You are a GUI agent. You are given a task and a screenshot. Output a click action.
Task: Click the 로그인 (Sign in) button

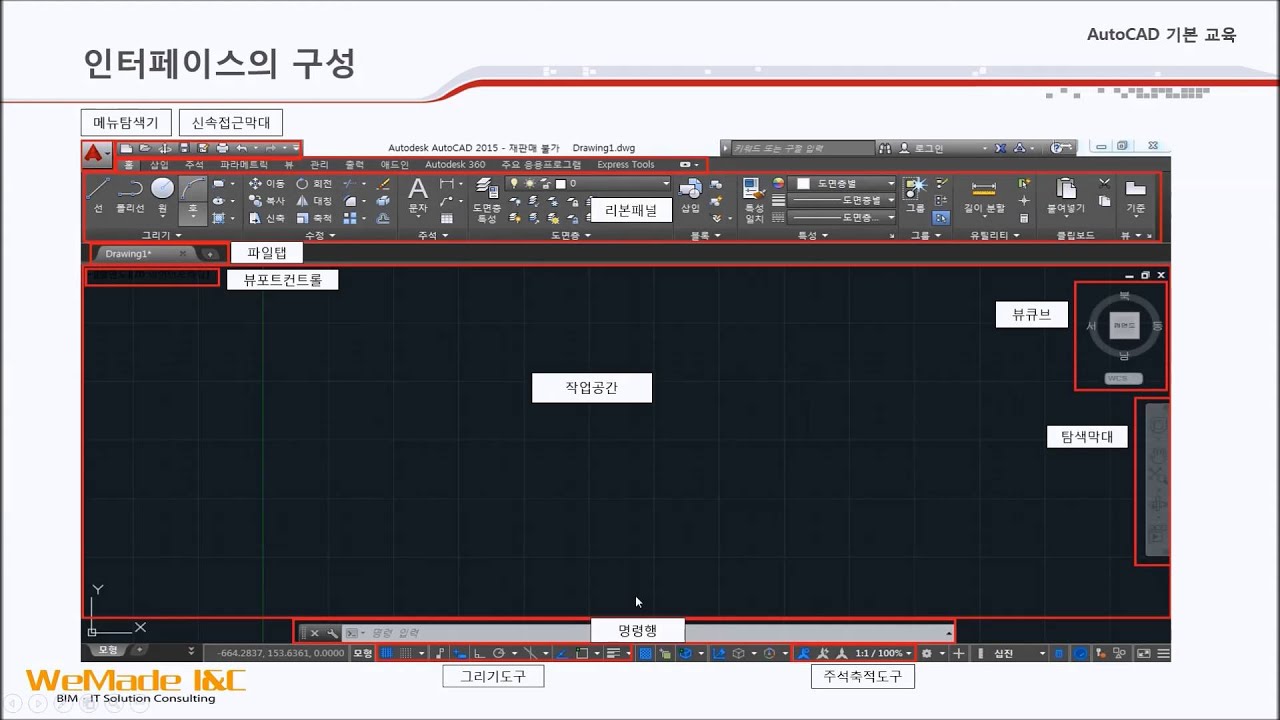[x=922, y=148]
